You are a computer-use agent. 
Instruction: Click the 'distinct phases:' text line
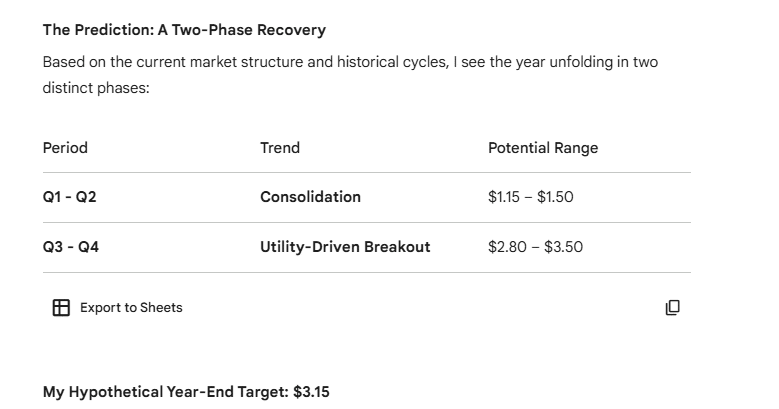(95, 88)
